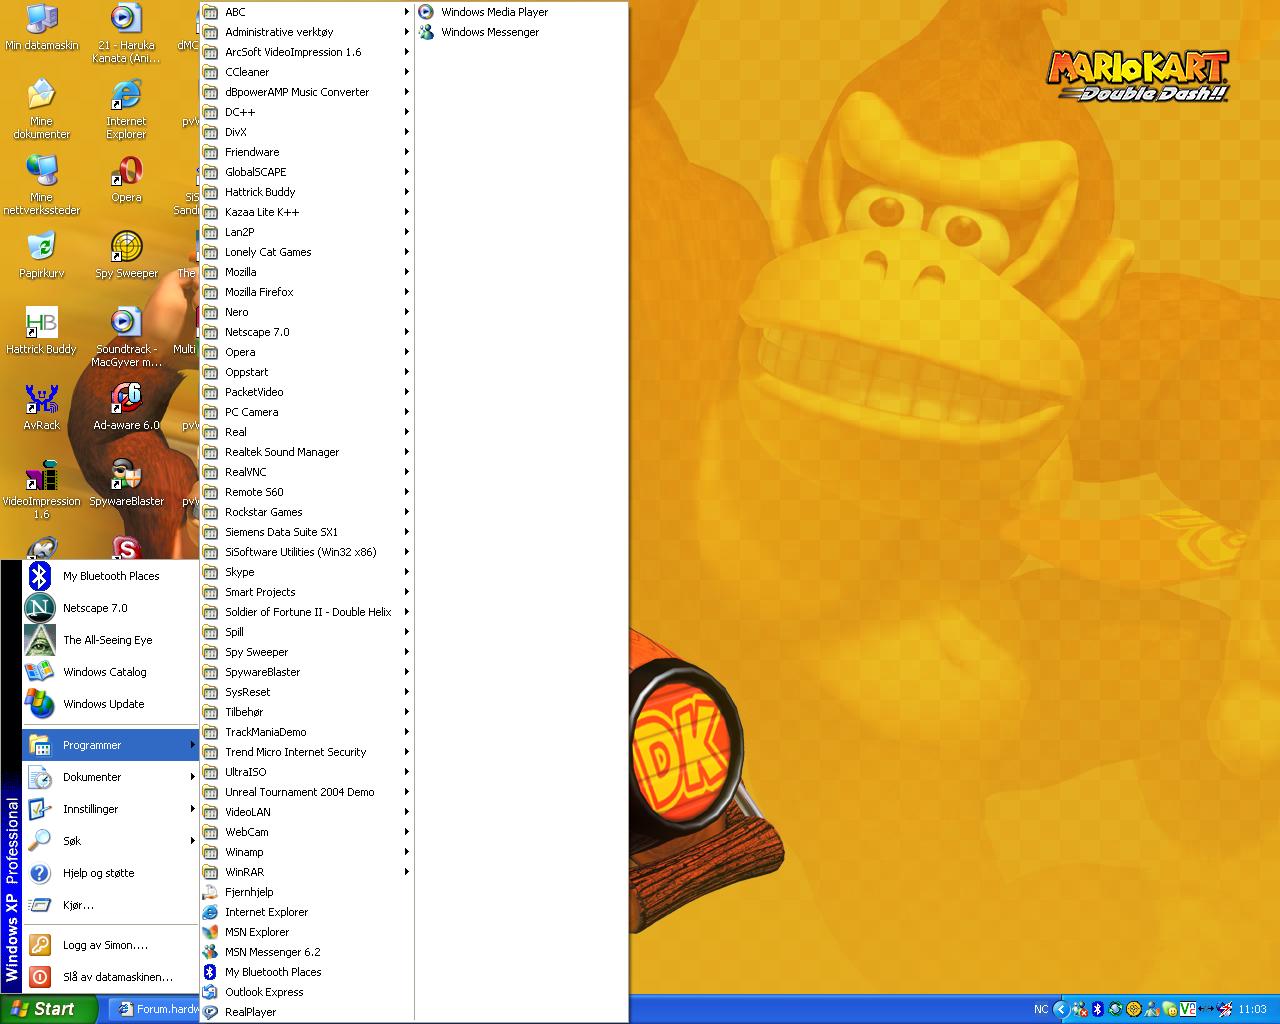Click the My Bluetooth Places start menu icon
This screenshot has width=1280, height=1024.
pyautogui.click(x=39, y=576)
